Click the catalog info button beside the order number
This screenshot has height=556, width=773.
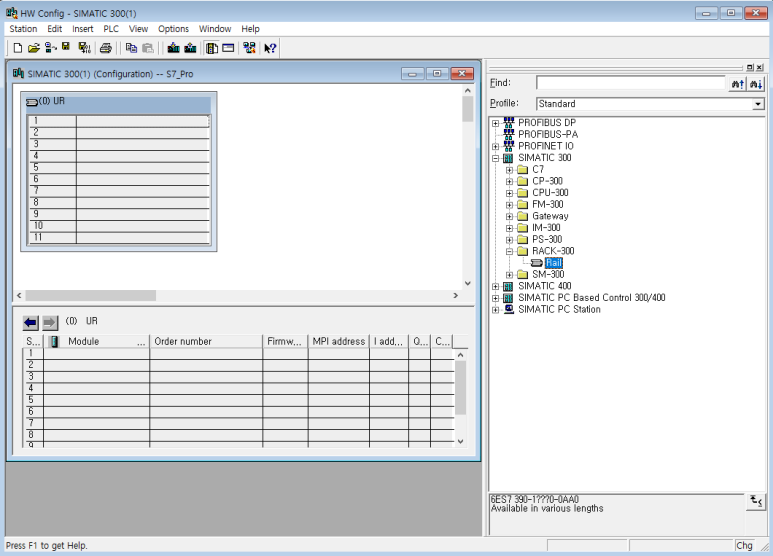(756, 502)
